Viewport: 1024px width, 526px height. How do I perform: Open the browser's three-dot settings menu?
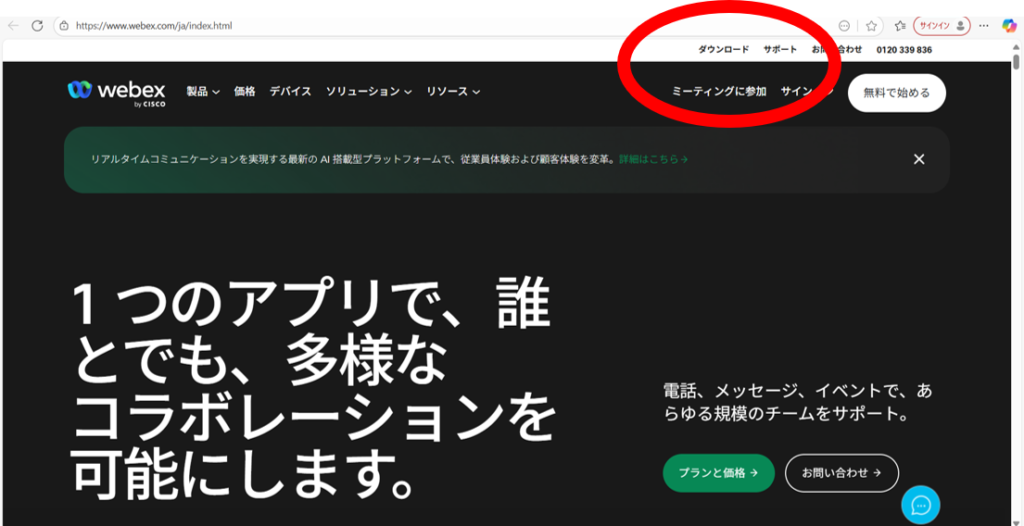(x=984, y=26)
